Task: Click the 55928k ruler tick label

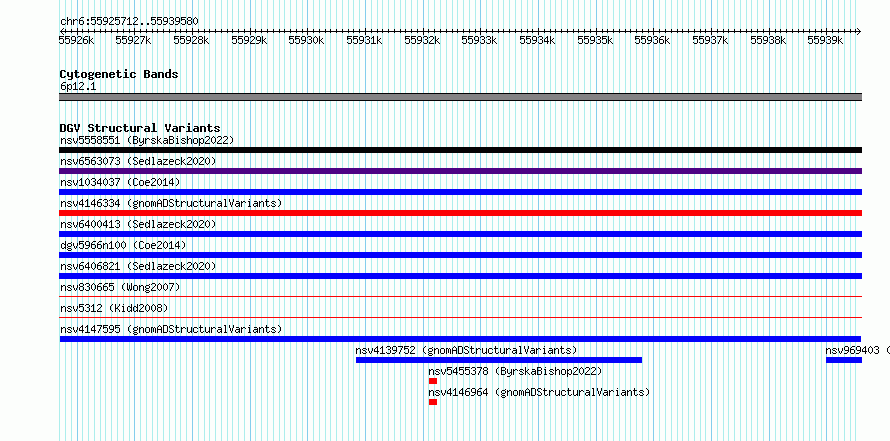Action: click(x=191, y=40)
